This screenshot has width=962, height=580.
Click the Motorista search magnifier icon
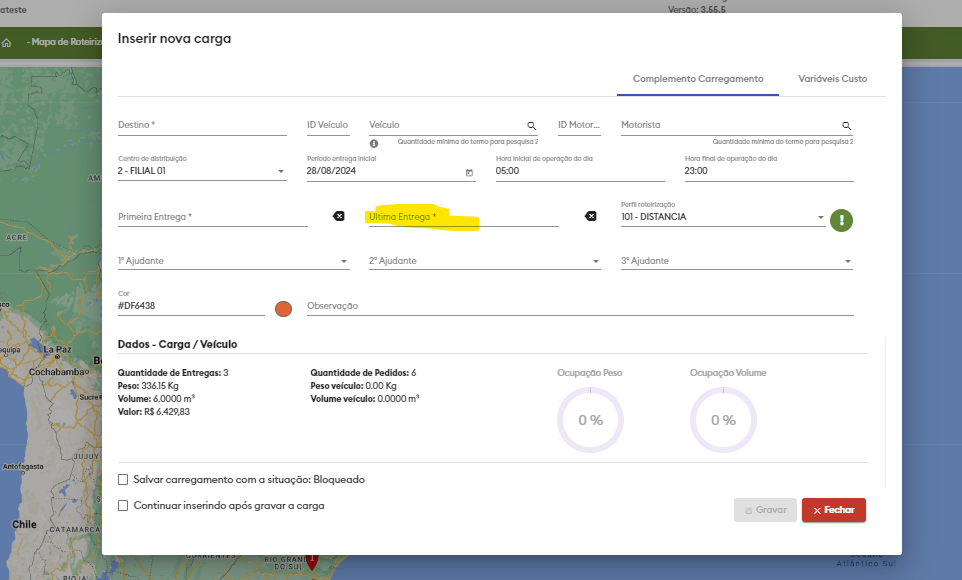tap(846, 126)
